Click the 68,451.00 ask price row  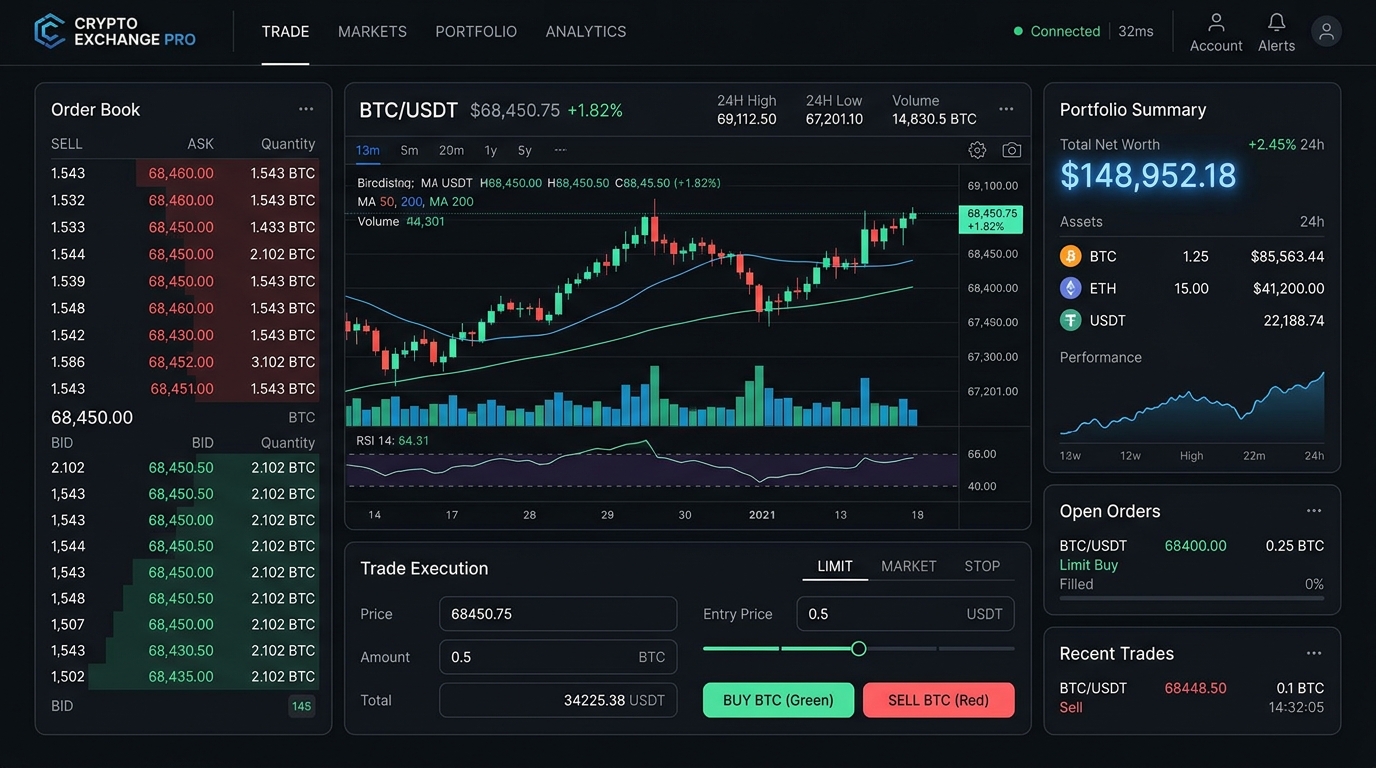(183, 388)
